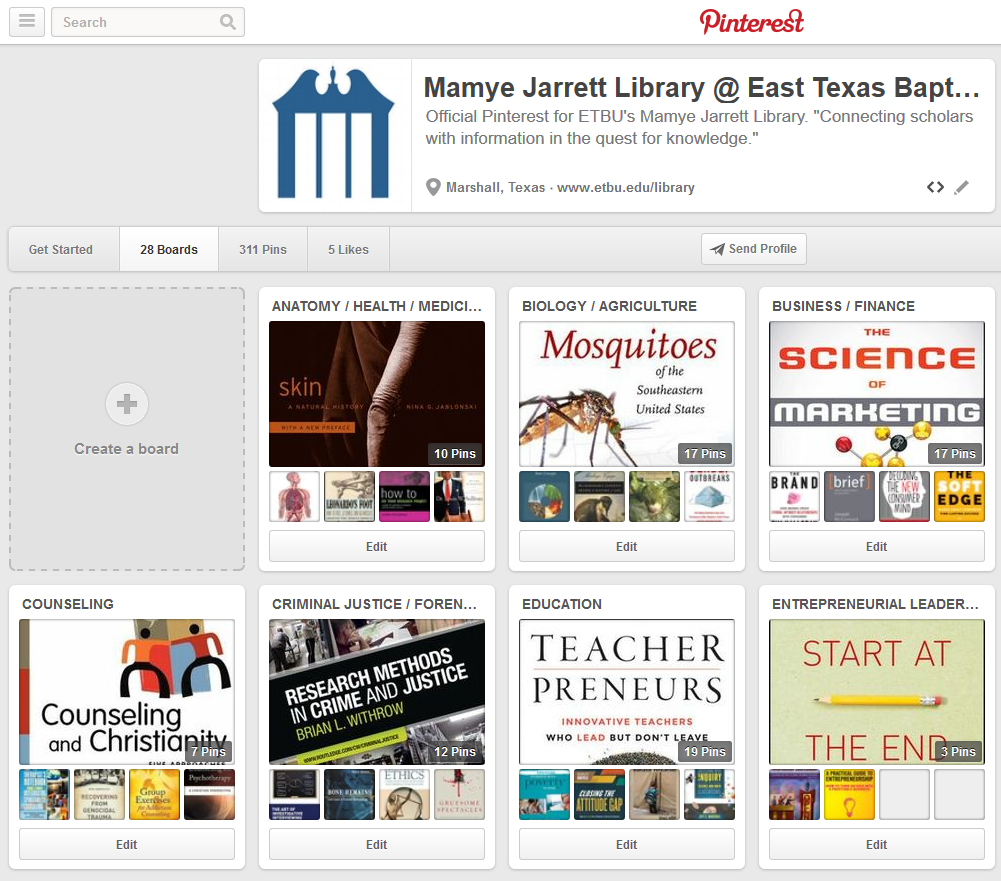Image resolution: width=1001 pixels, height=881 pixels.
Task: Open the Counseling board title
Action: 68,605
